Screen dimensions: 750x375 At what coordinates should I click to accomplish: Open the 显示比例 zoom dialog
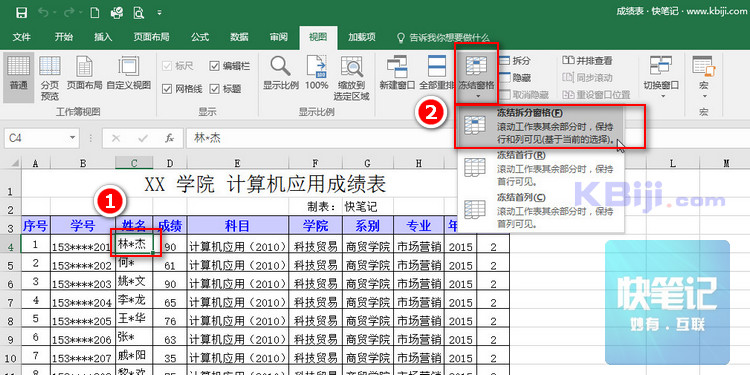pos(281,74)
